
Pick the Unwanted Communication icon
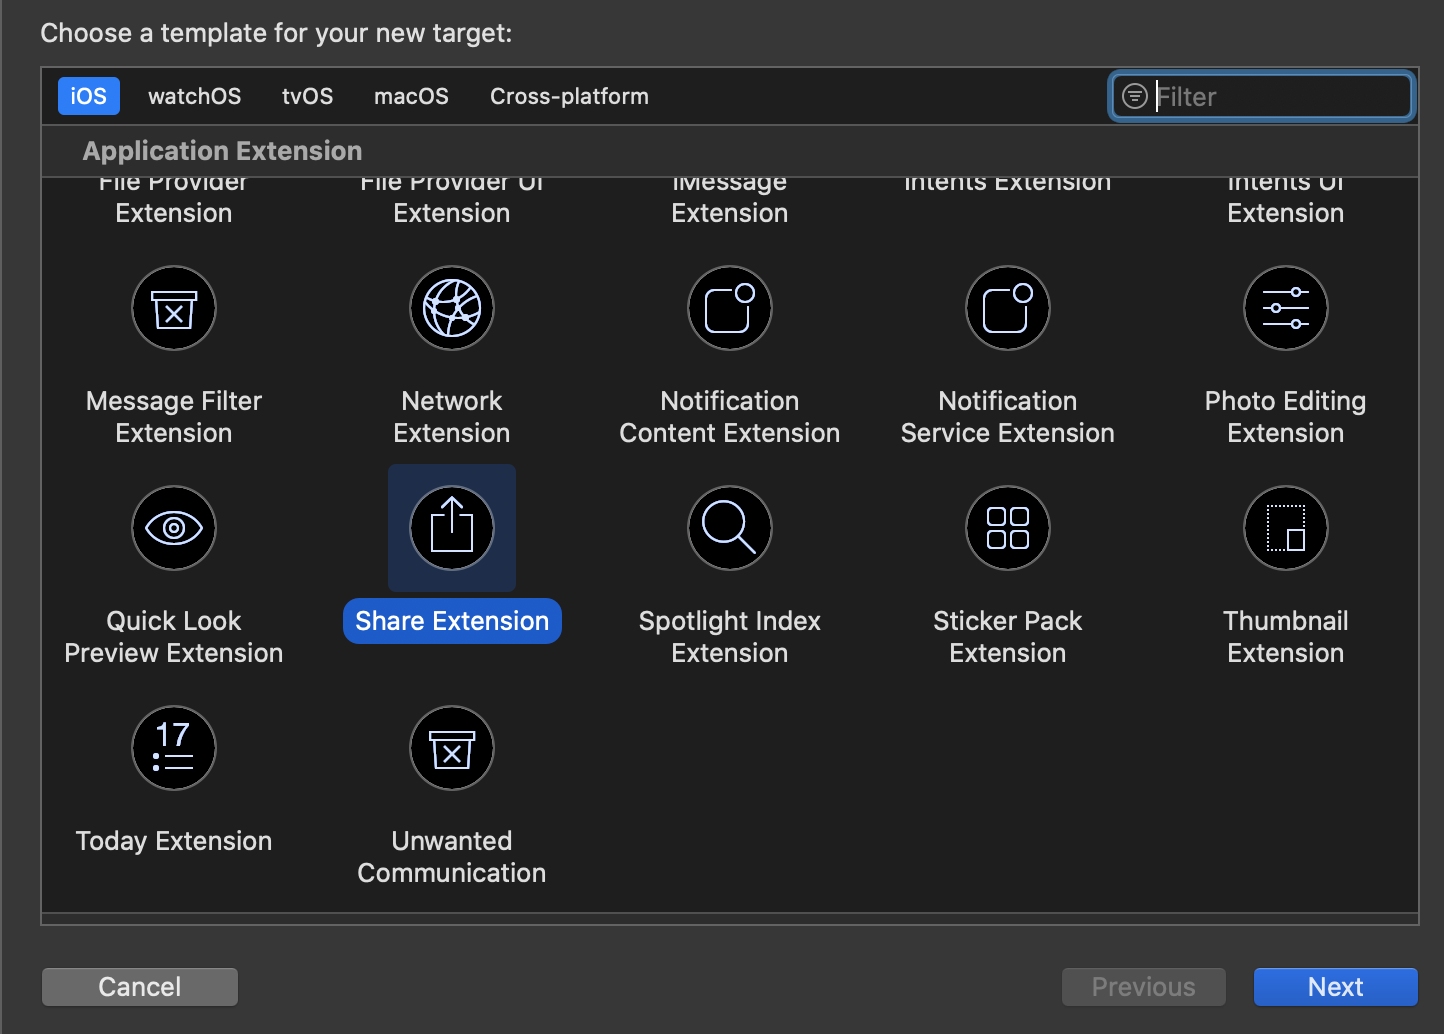coord(452,748)
